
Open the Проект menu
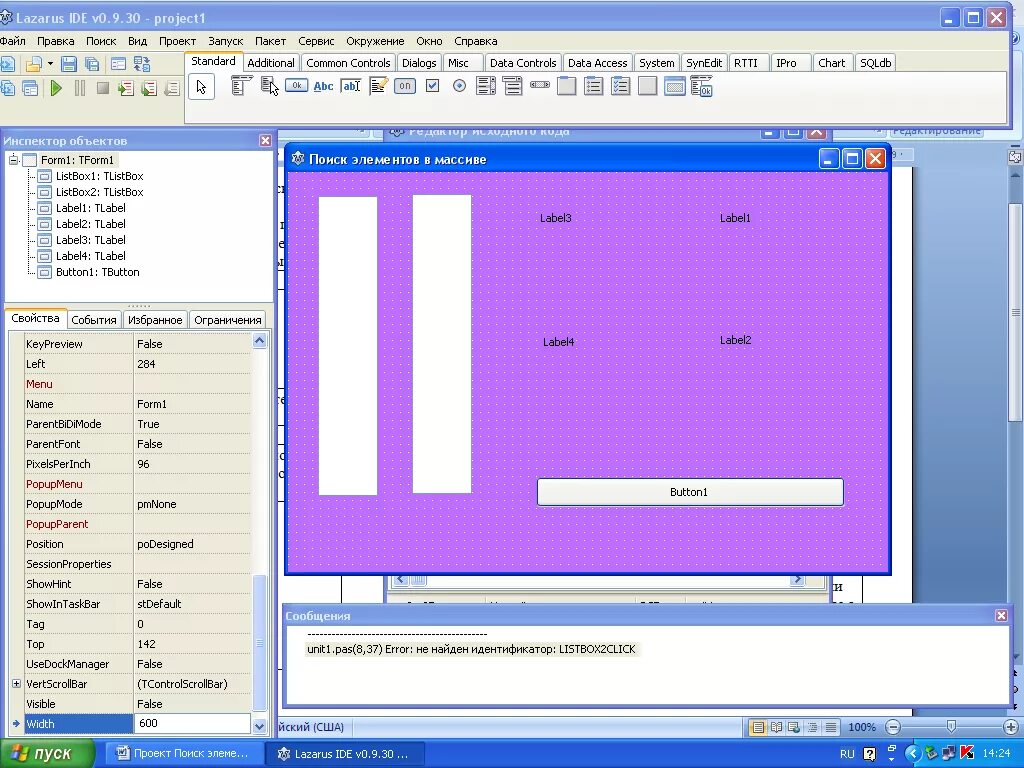click(x=177, y=40)
